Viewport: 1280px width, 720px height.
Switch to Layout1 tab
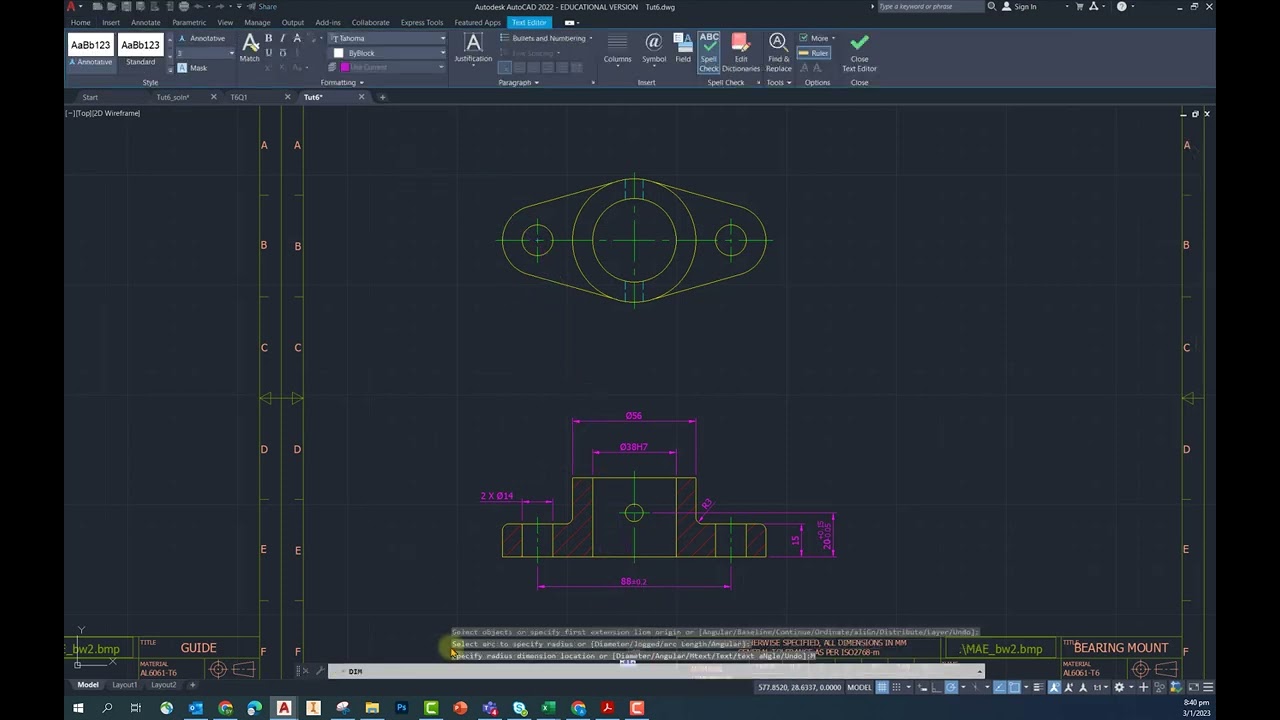[x=125, y=685]
